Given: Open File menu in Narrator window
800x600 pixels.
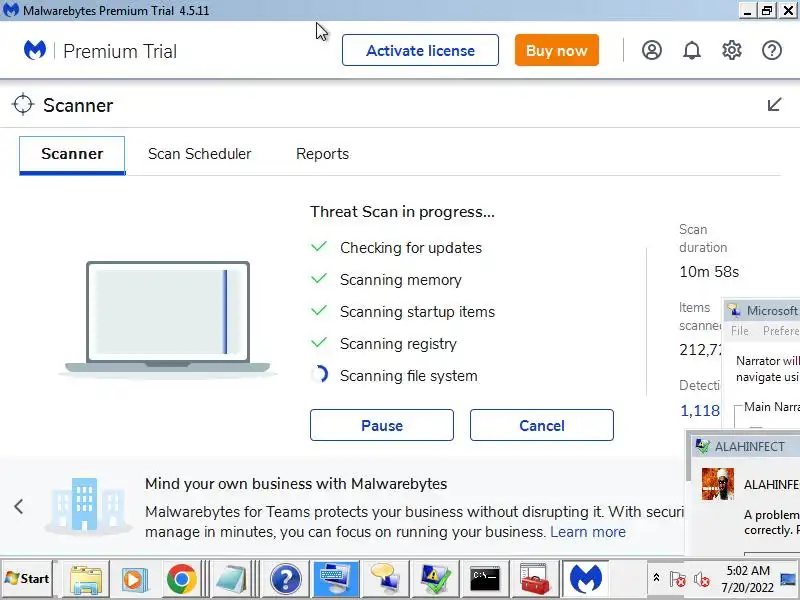Looking at the screenshot, I should (740, 331).
